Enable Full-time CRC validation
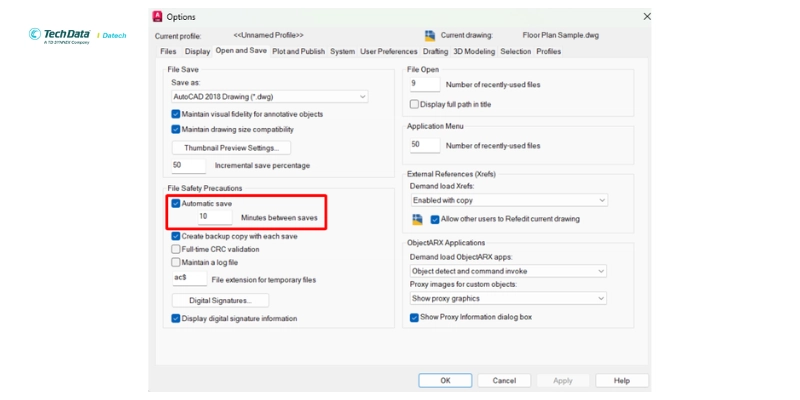Image resolution: width=800 pixels, height=400 pixels. tap(176, 249)
